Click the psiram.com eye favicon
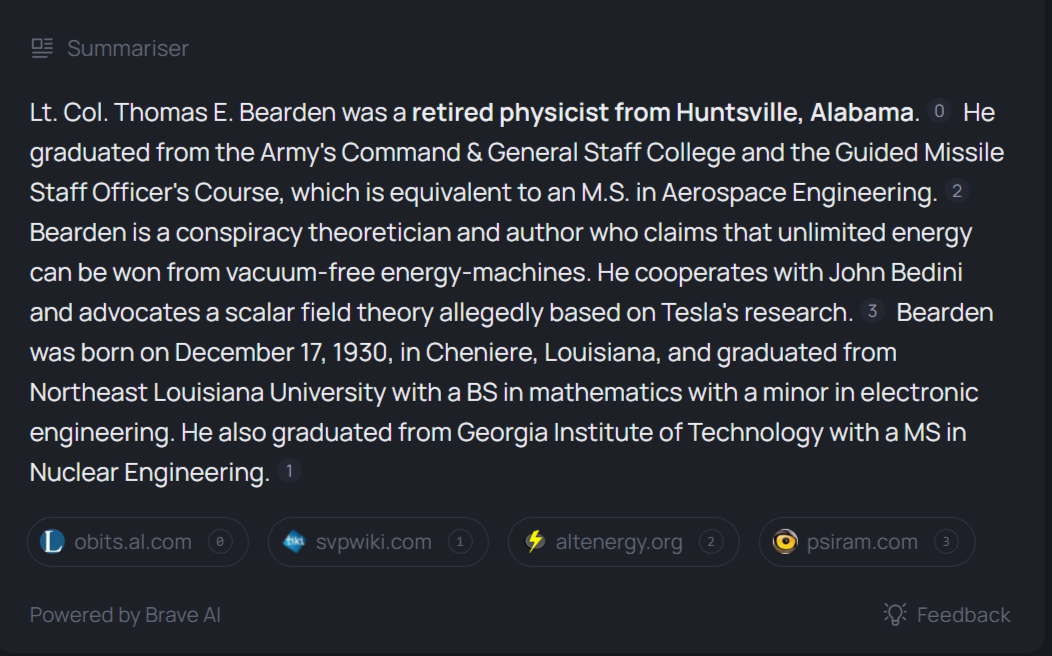 [x=785, y=541]
